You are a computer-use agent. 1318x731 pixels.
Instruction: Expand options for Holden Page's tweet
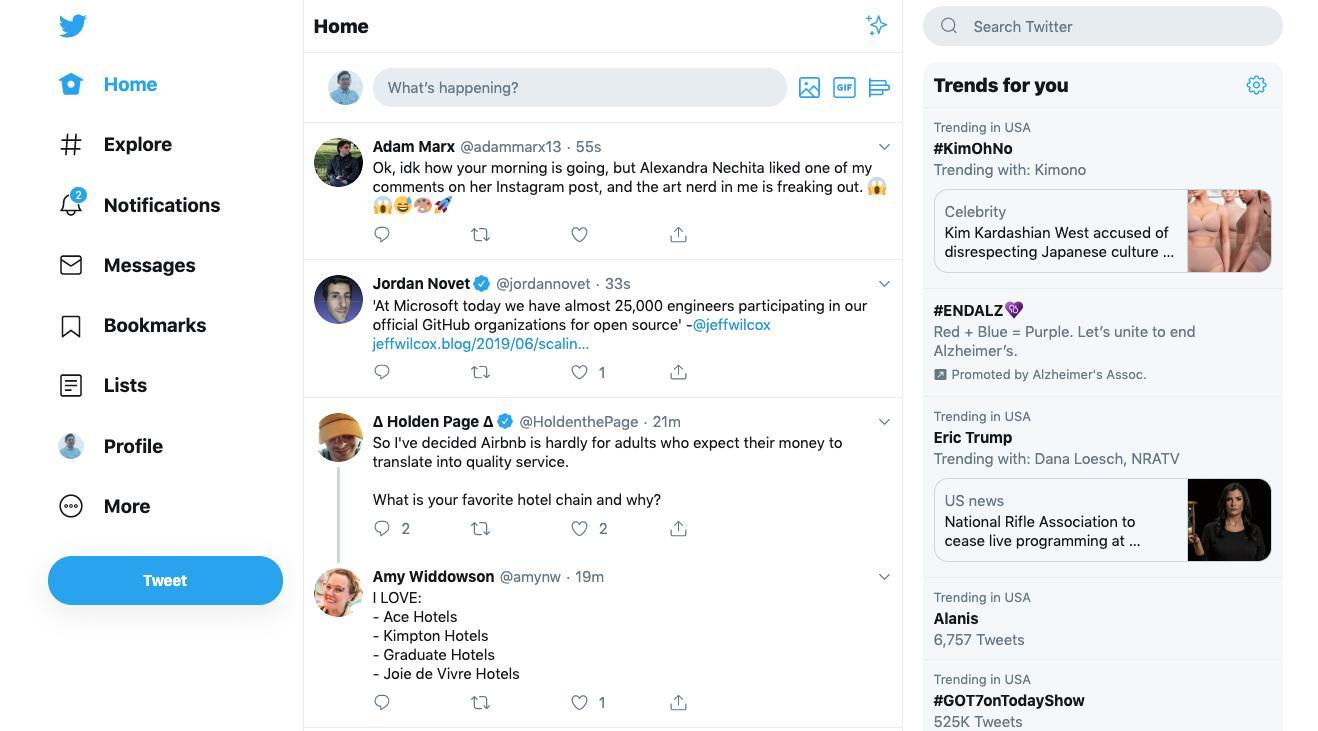[x=884, y=421]
